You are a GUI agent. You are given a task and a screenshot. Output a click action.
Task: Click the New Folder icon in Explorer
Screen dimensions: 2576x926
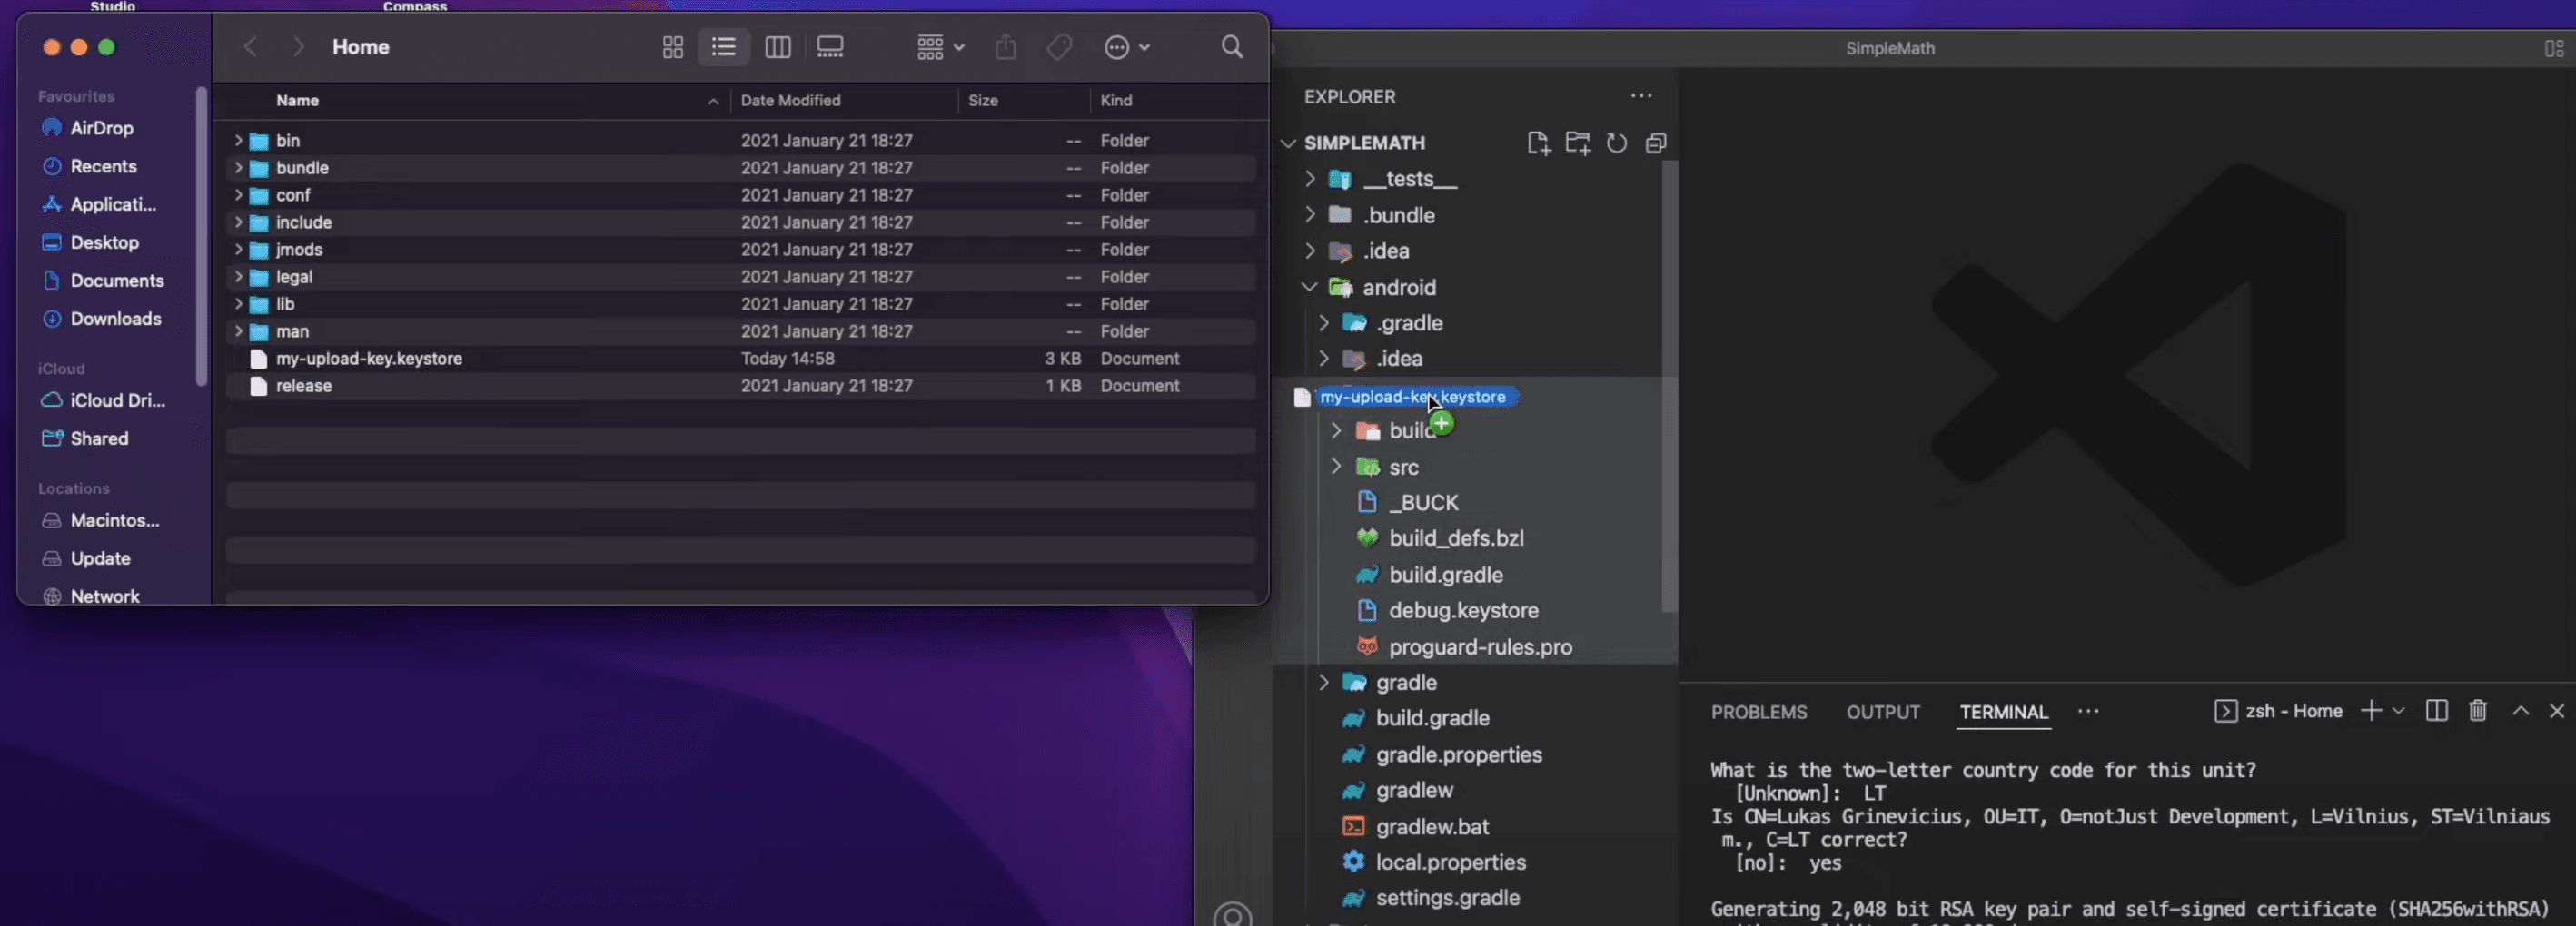(1578, 143)
